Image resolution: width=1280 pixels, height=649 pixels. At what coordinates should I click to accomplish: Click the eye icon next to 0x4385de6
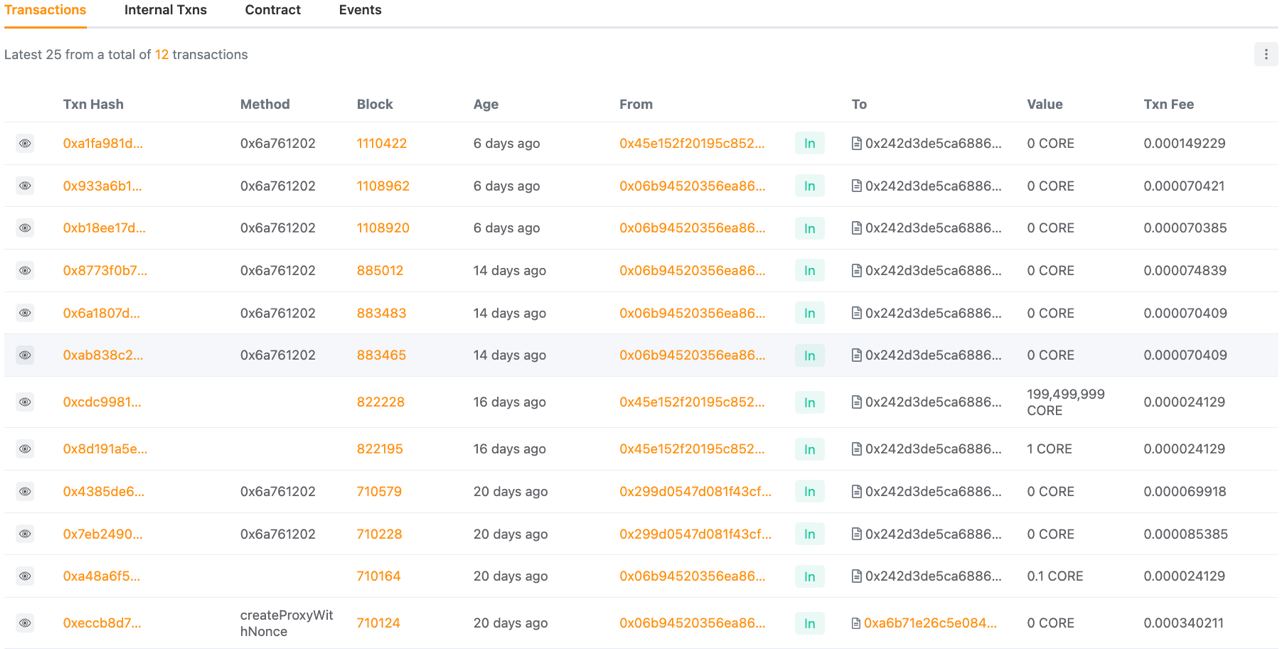point(25,492)
